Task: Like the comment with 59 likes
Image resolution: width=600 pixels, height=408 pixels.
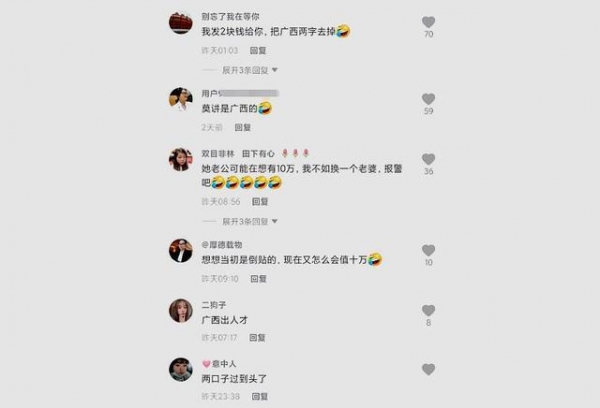Action: [428, 99]
